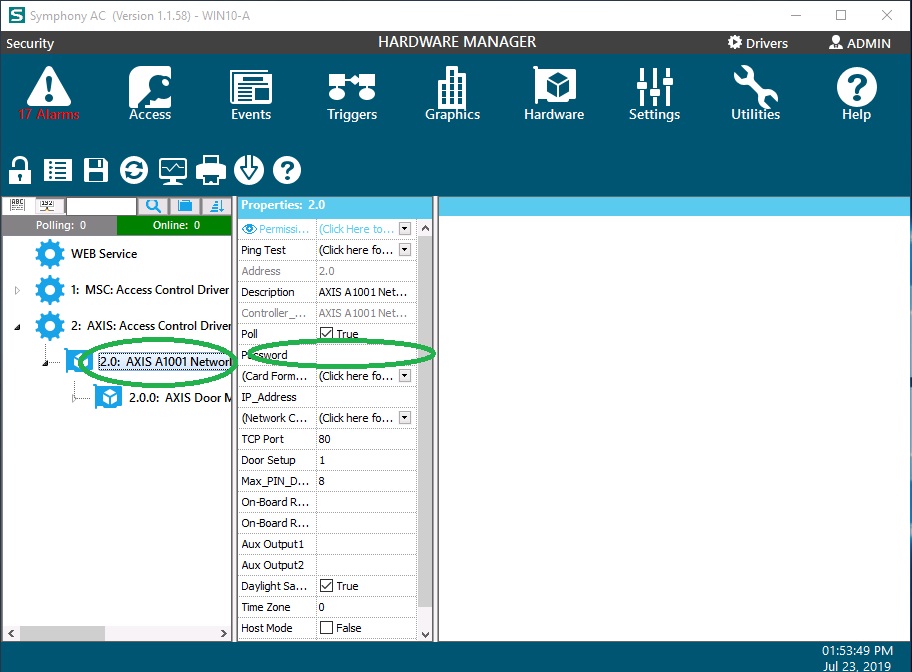
Task: Click the IP_Address value field
Action: 366,397
